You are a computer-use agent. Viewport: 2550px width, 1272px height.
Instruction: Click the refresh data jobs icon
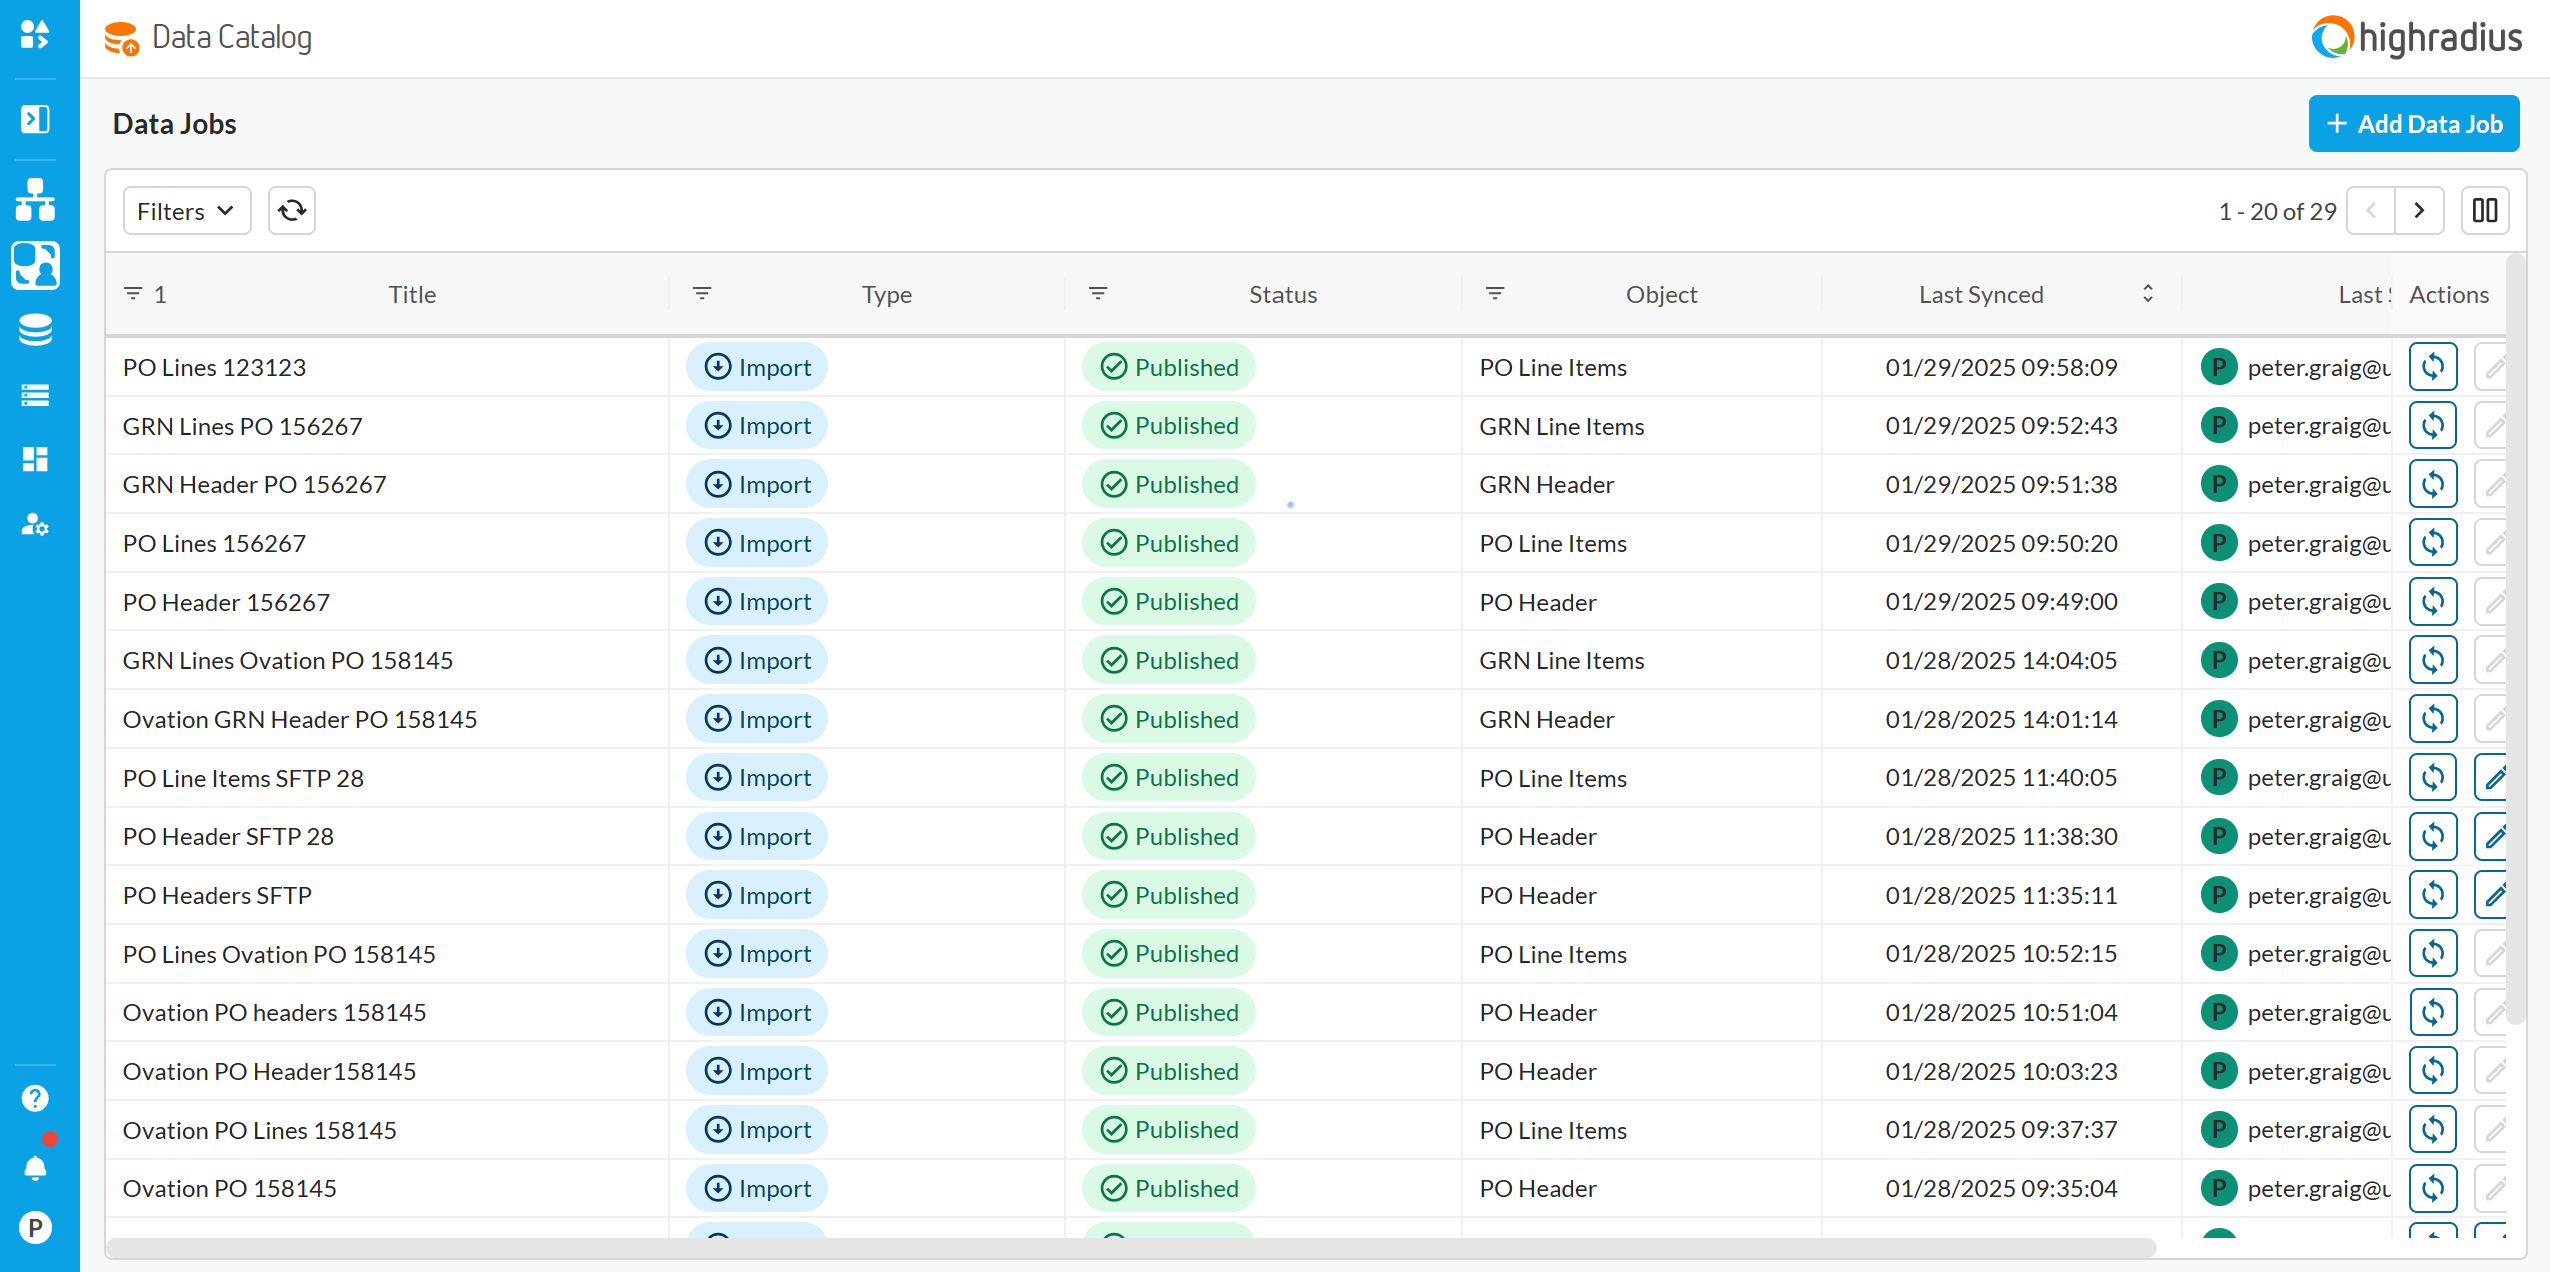[292, 210]
